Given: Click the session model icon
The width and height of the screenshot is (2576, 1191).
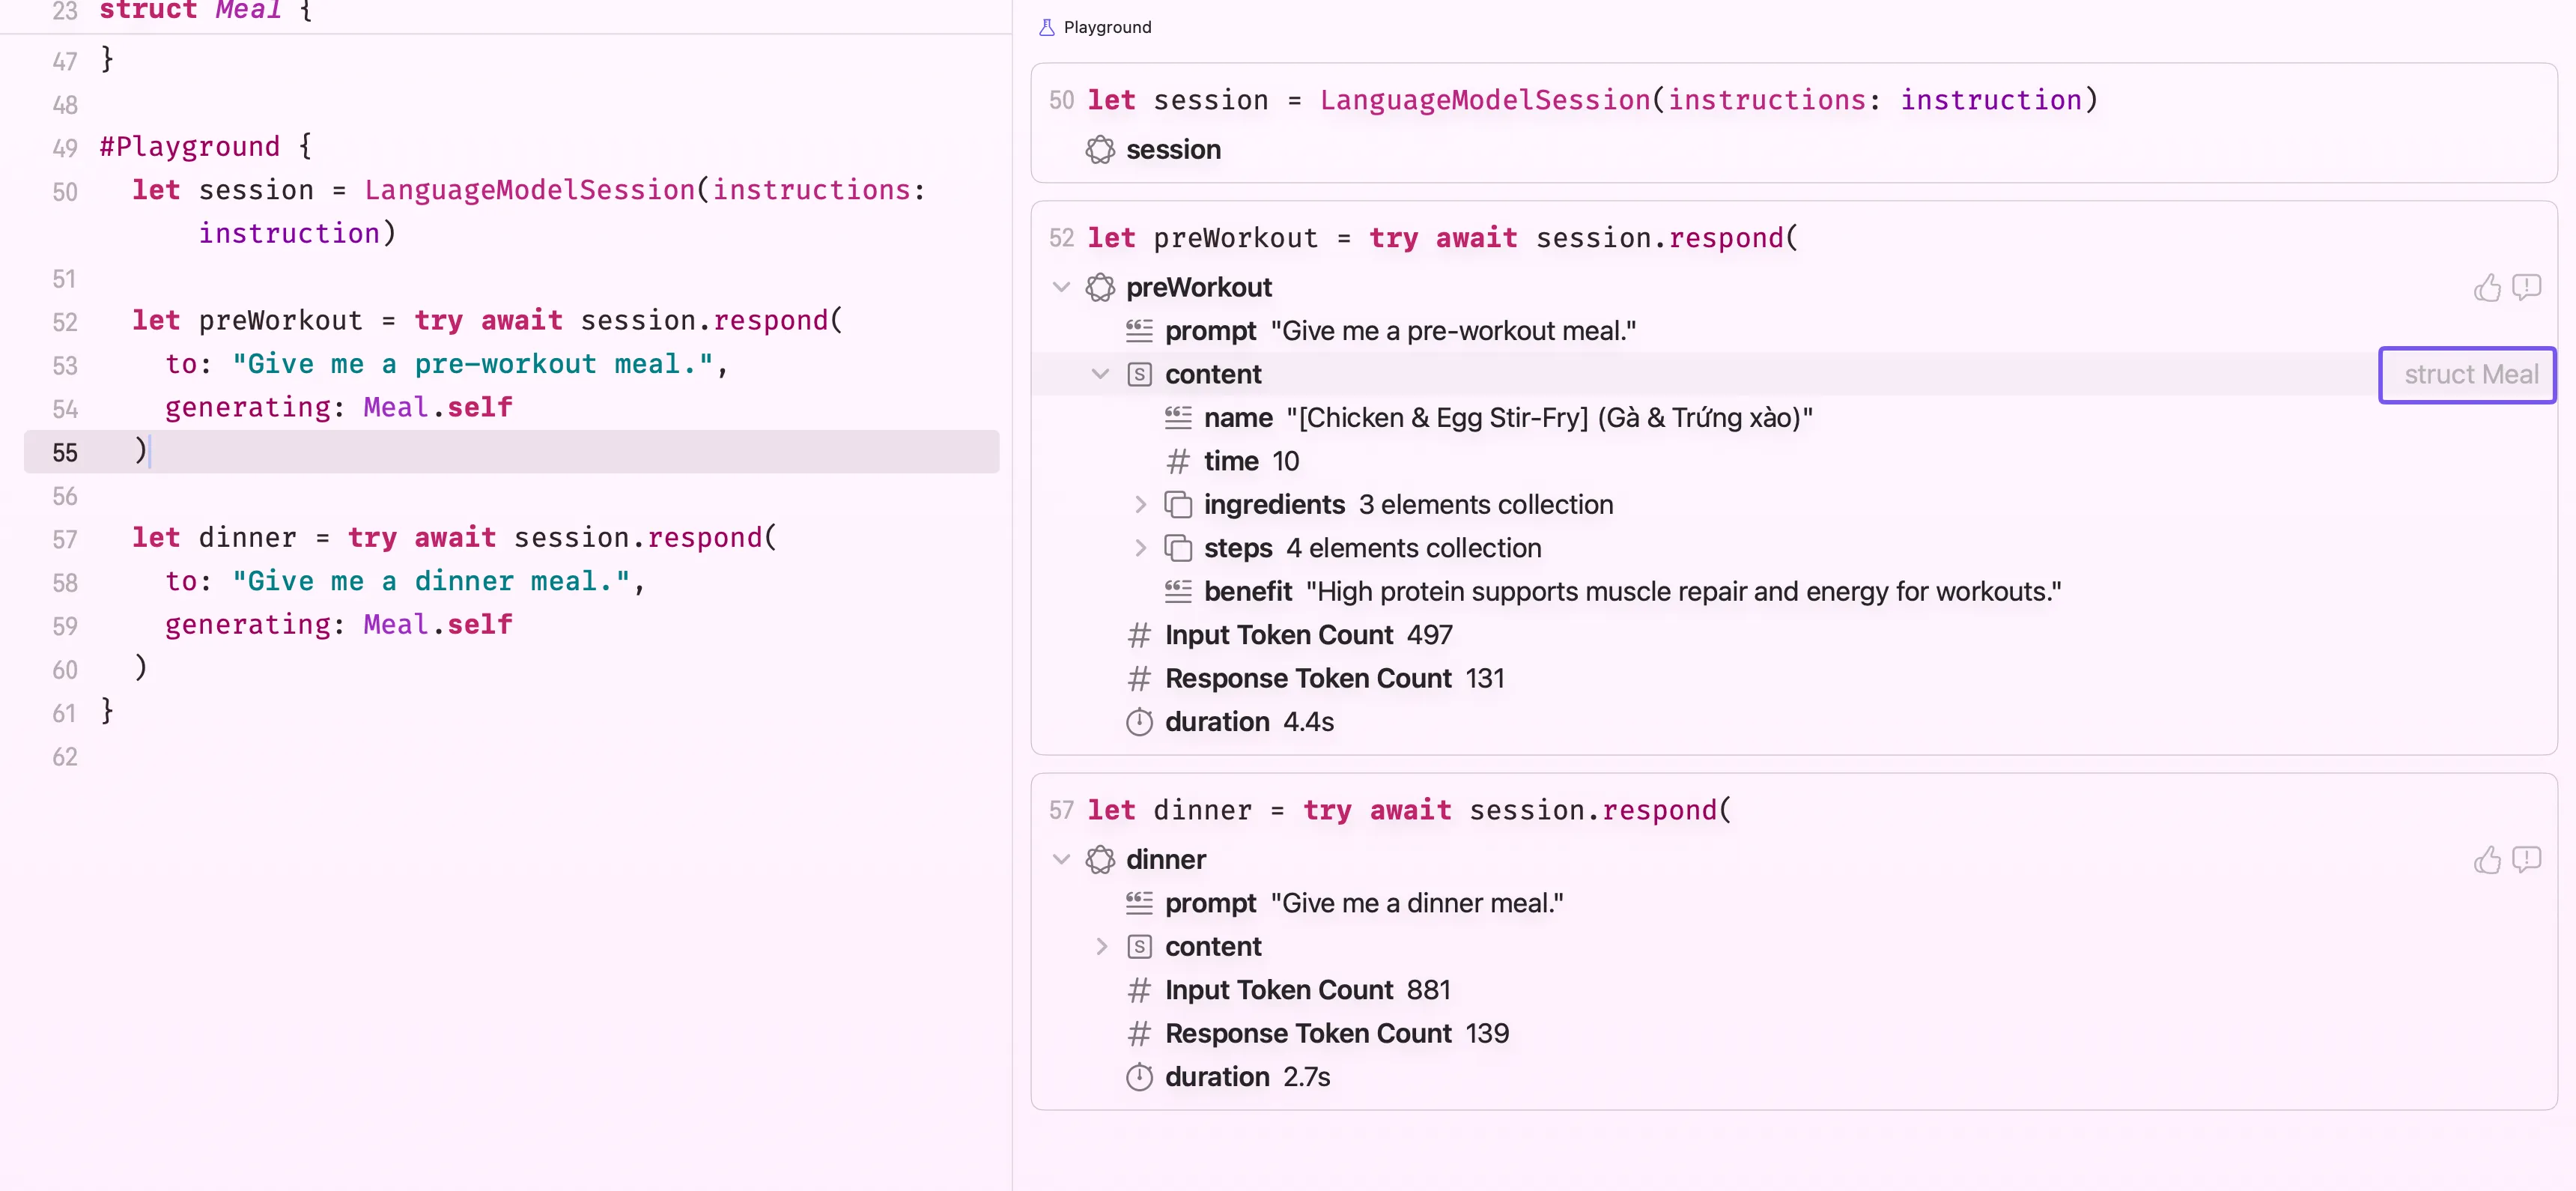Looking at the screenshot, I should tap(1100, 150).
